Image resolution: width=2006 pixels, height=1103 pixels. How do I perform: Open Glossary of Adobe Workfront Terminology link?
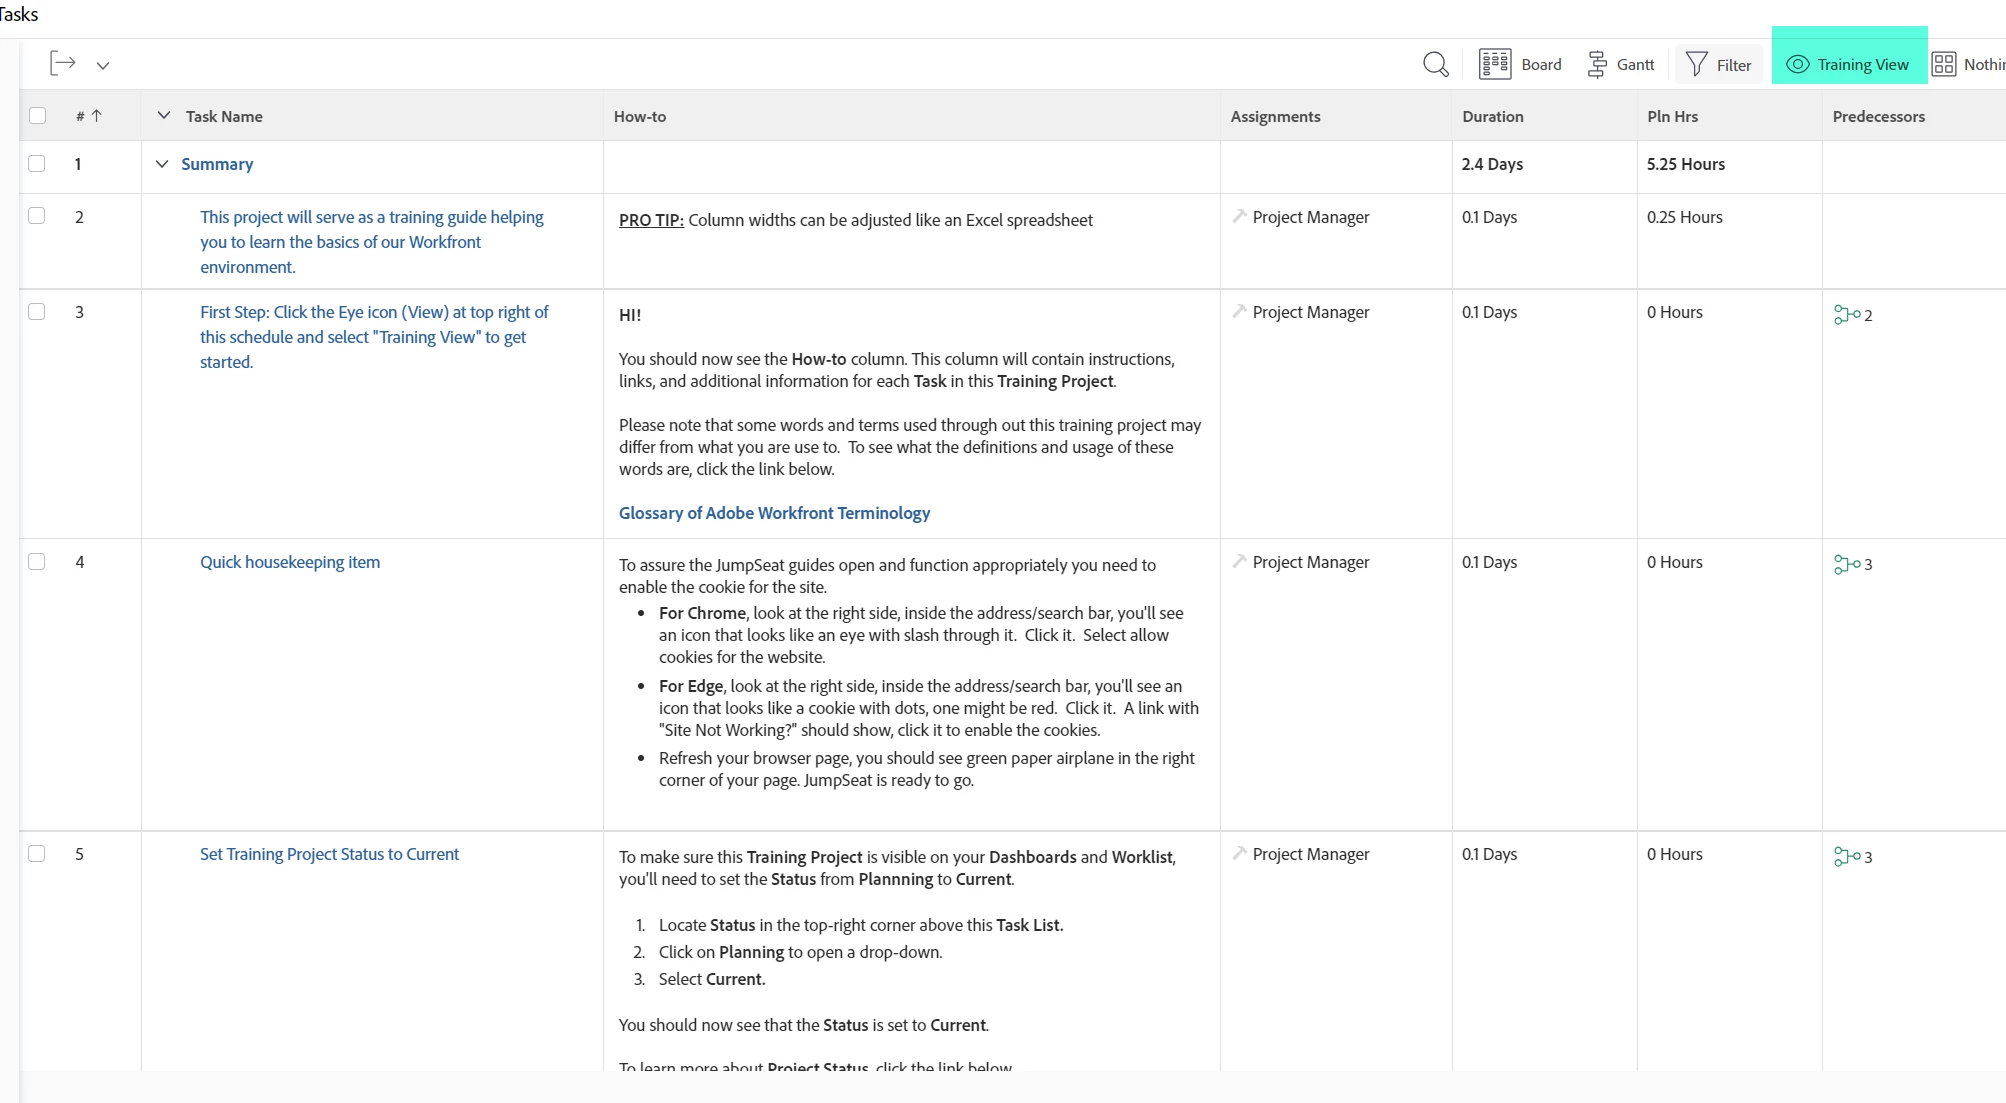coord(774,513)
